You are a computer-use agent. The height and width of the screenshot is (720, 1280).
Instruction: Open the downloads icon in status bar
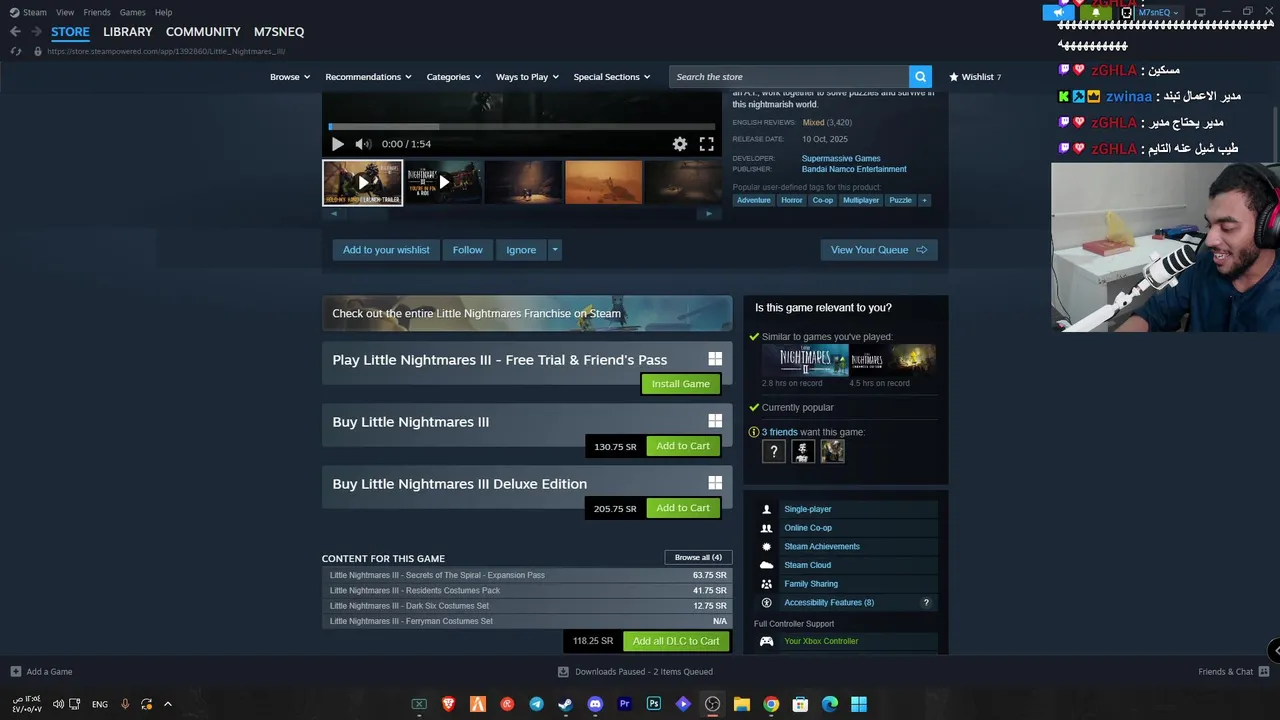point(563,672)
